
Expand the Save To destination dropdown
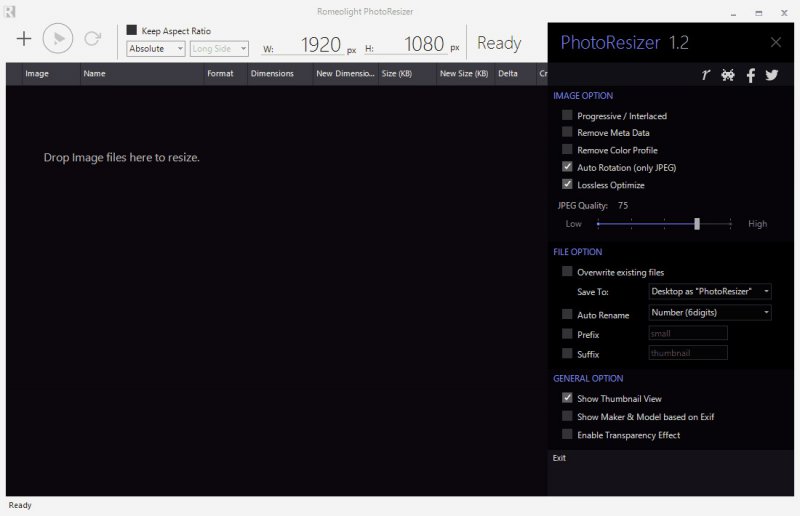(x=710, y=291)
